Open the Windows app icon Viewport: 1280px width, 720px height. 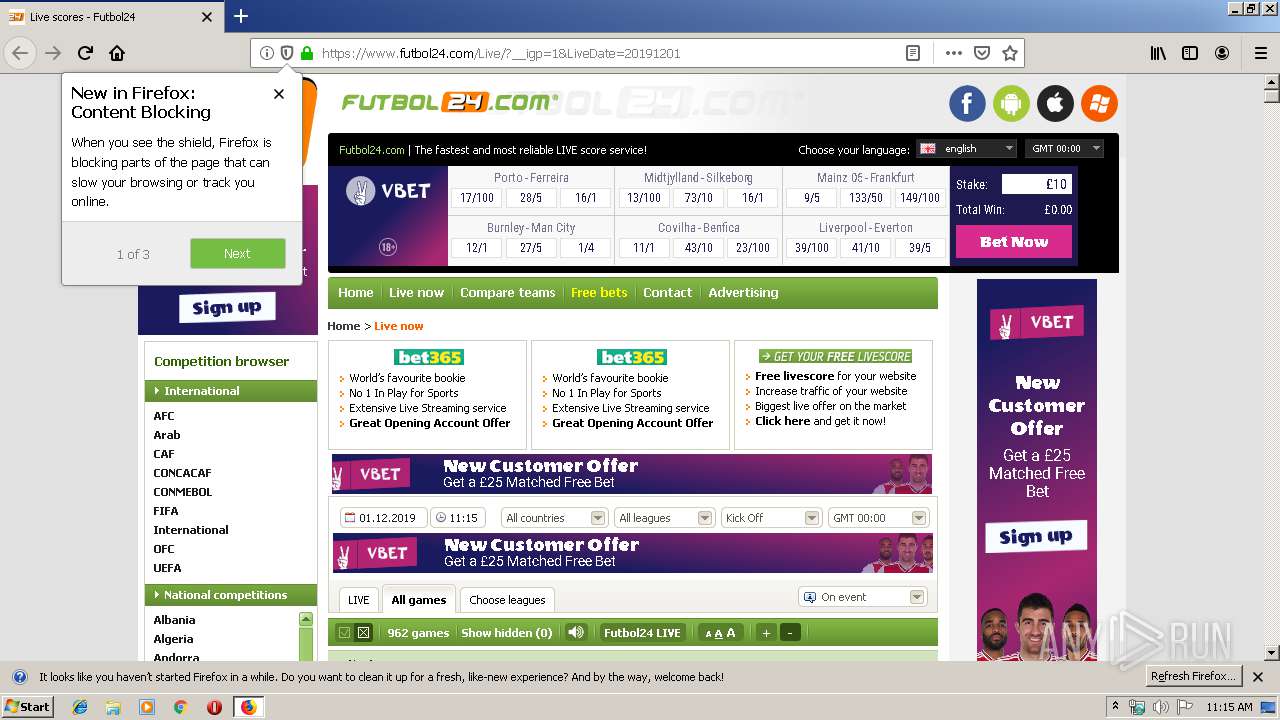click(1099, 103)
